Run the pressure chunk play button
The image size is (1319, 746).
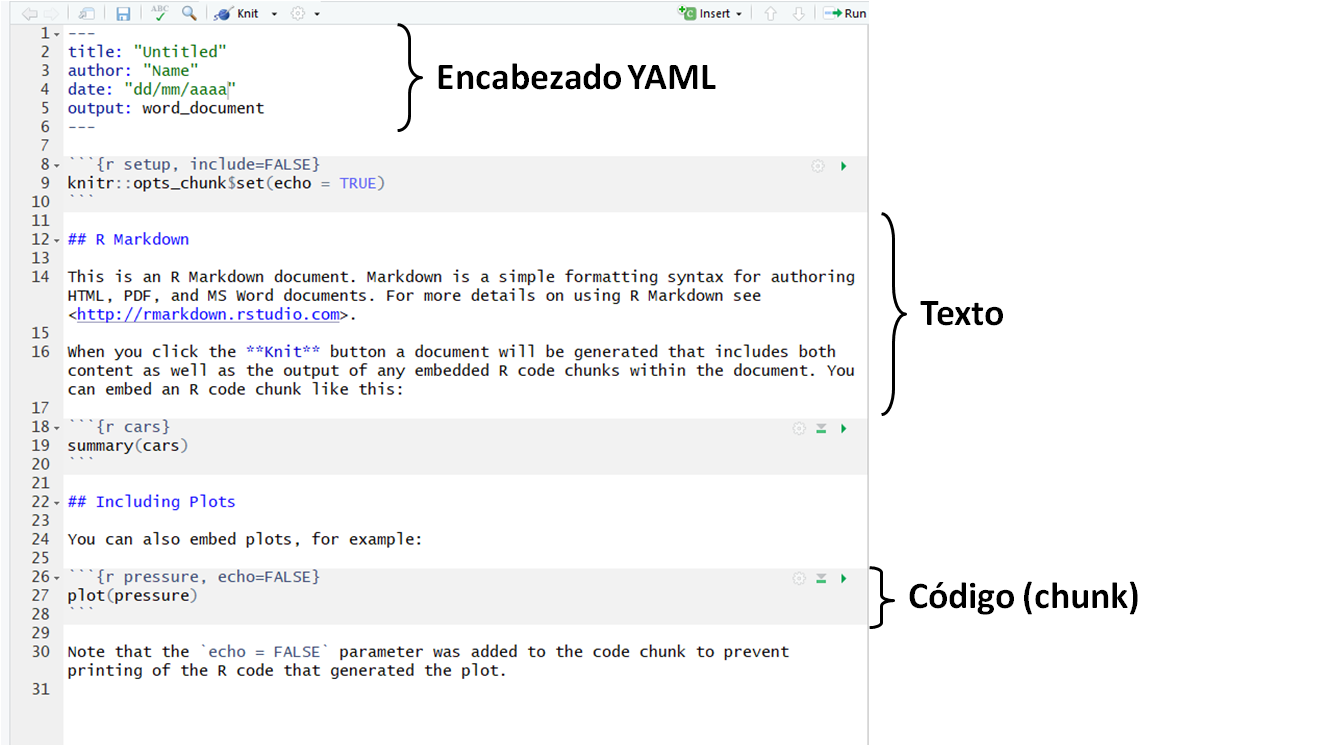pos(844,578)
